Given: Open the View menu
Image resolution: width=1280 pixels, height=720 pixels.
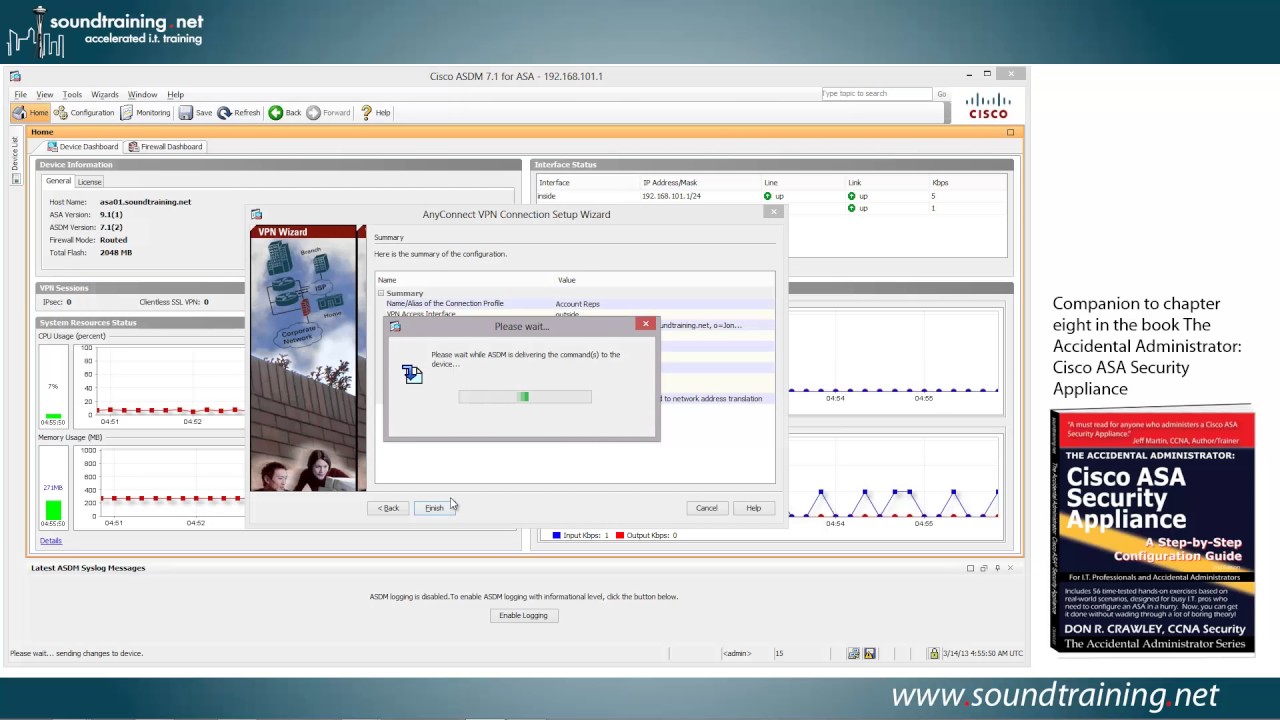Looking at the screenshot, I should (45, 95).
